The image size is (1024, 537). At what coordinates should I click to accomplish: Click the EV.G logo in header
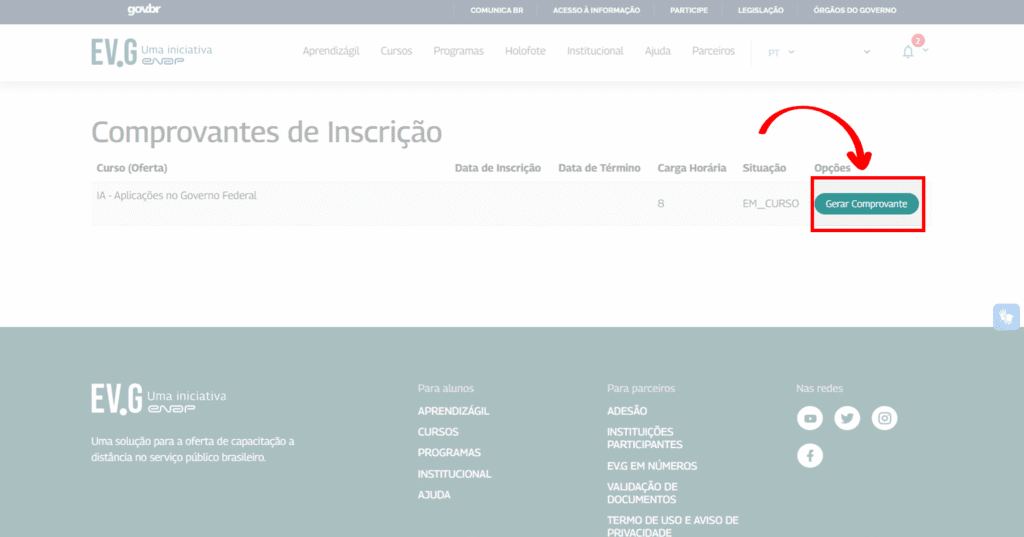click(152, 52)
